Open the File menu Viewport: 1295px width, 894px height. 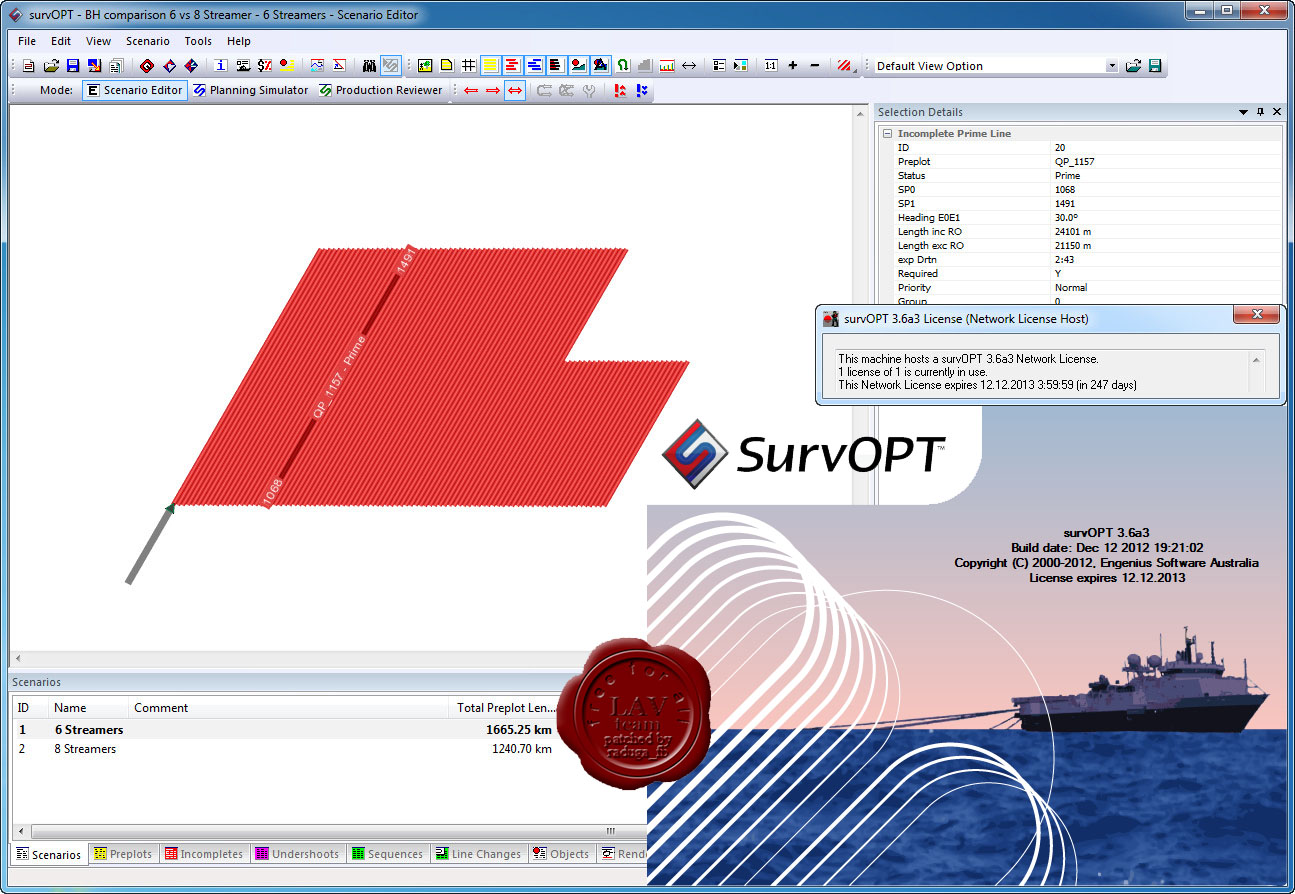coord(27,41)
